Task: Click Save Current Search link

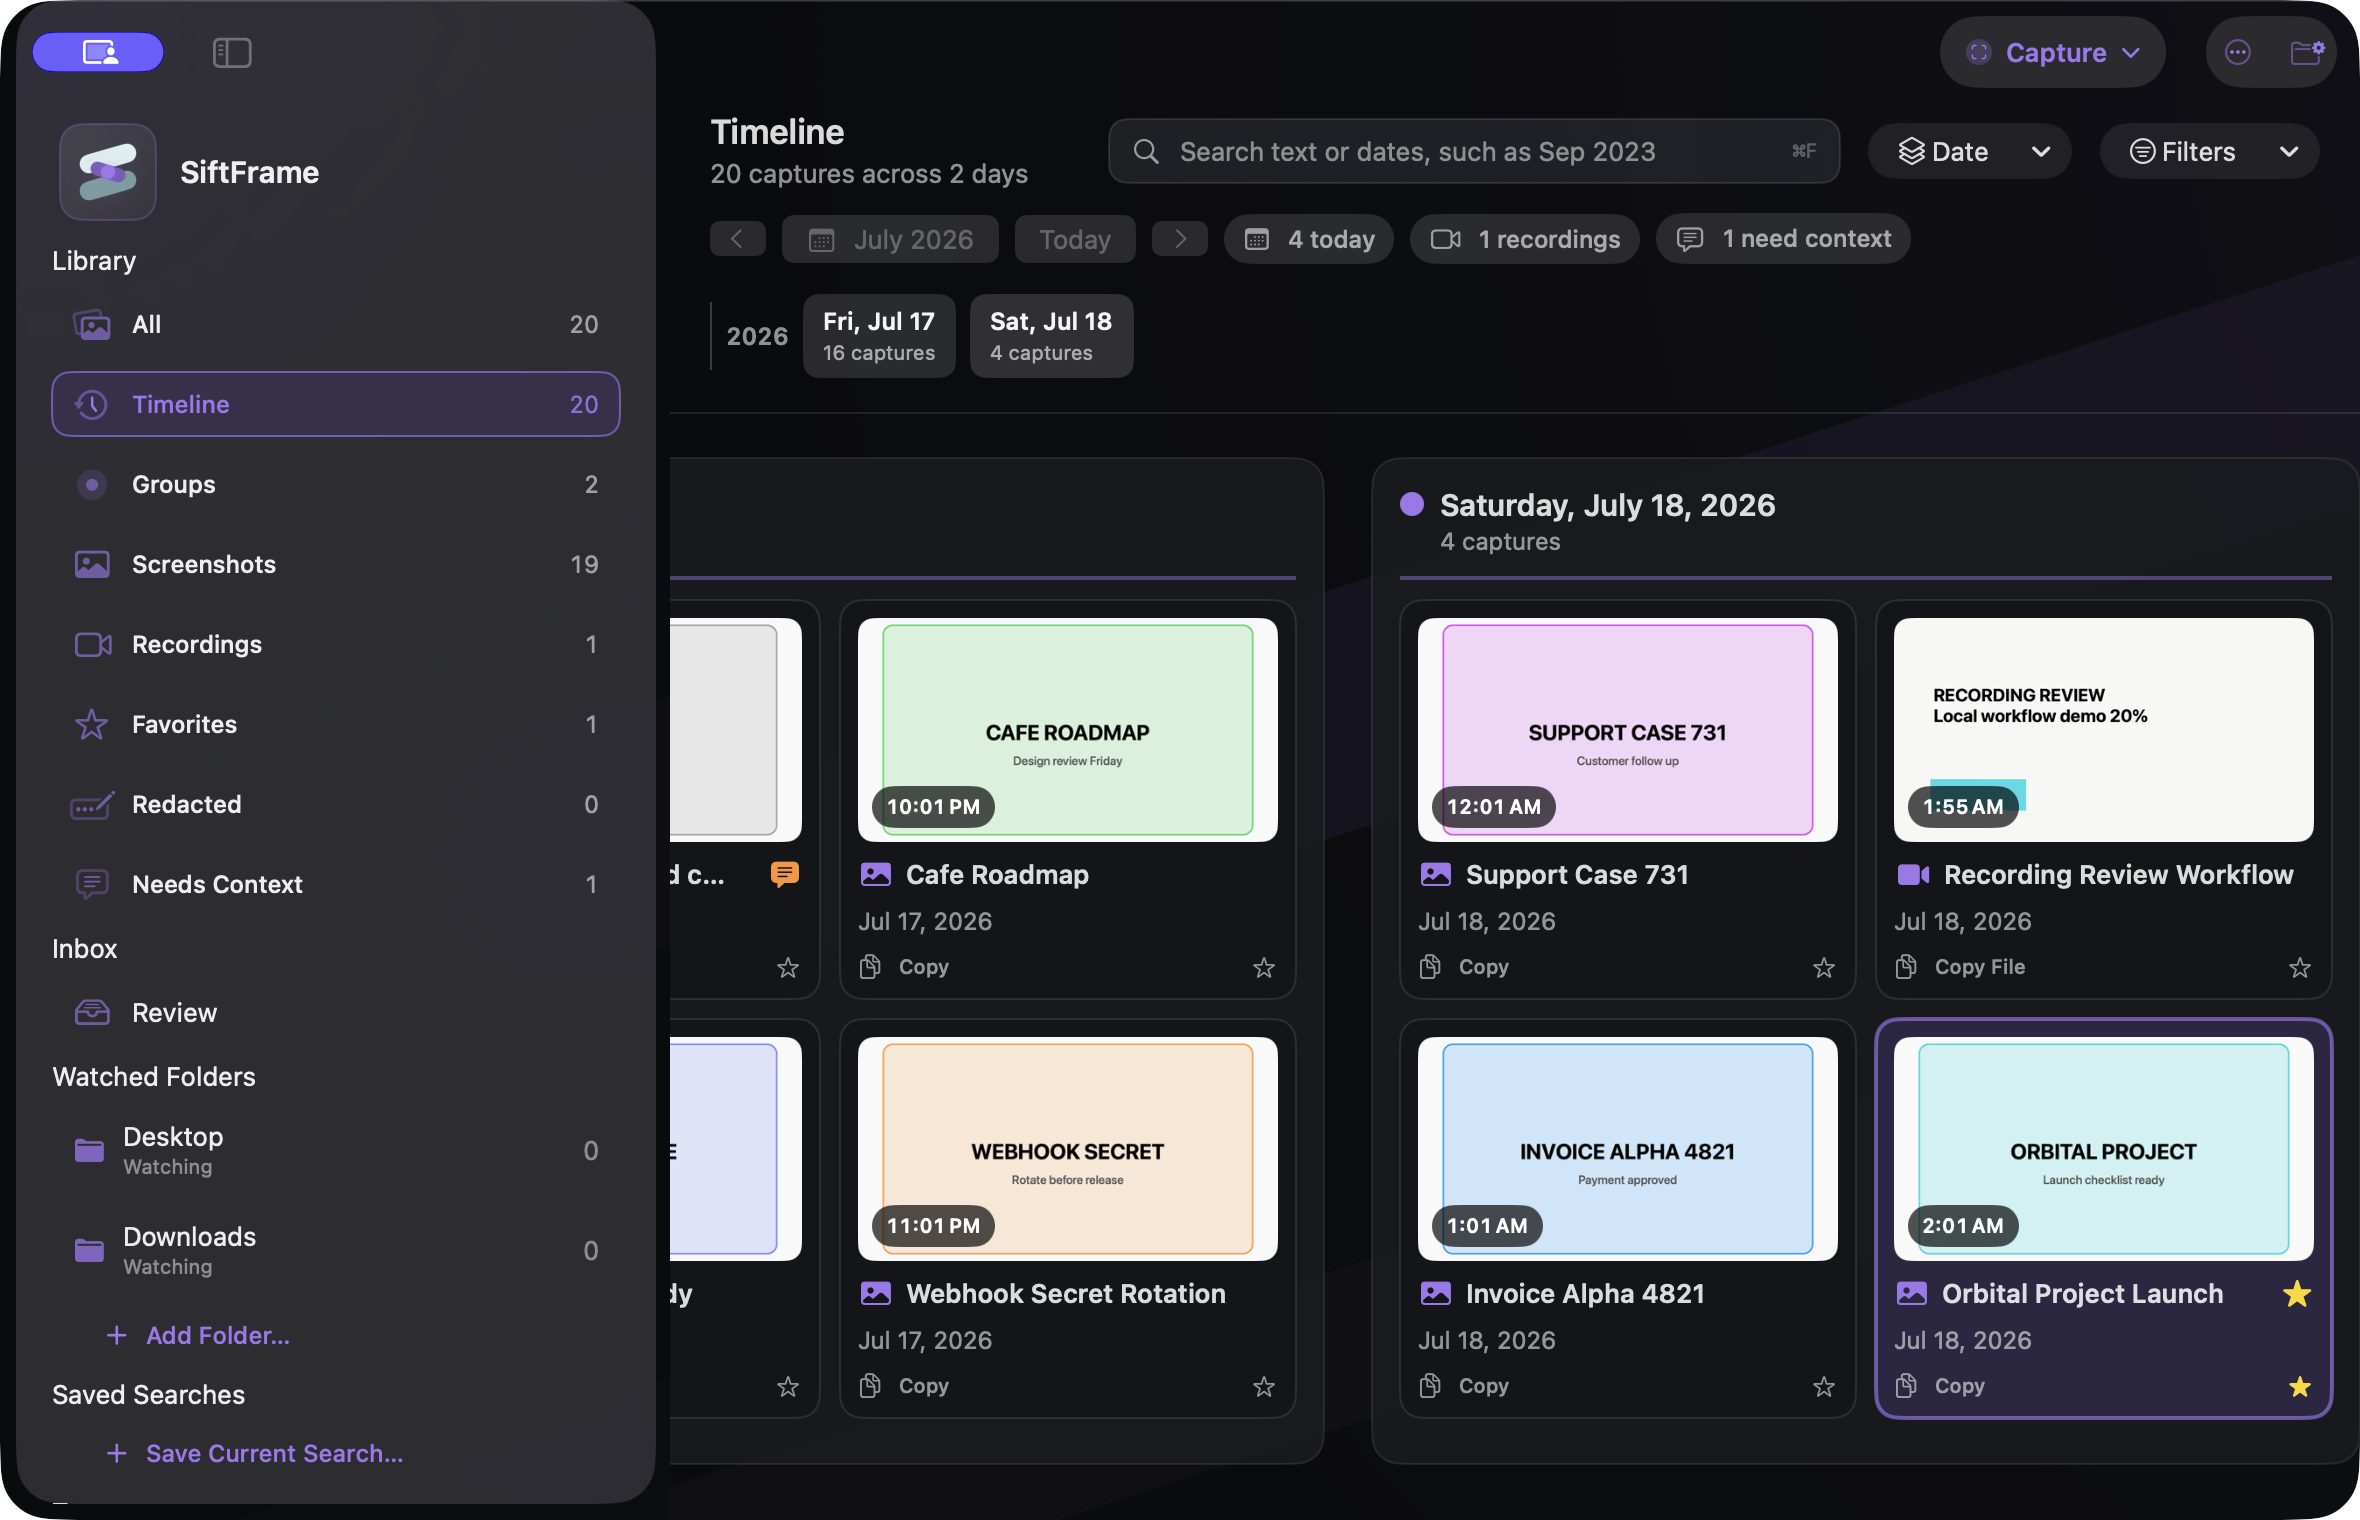Action: pyautogui.click(x=255, y=1454)
